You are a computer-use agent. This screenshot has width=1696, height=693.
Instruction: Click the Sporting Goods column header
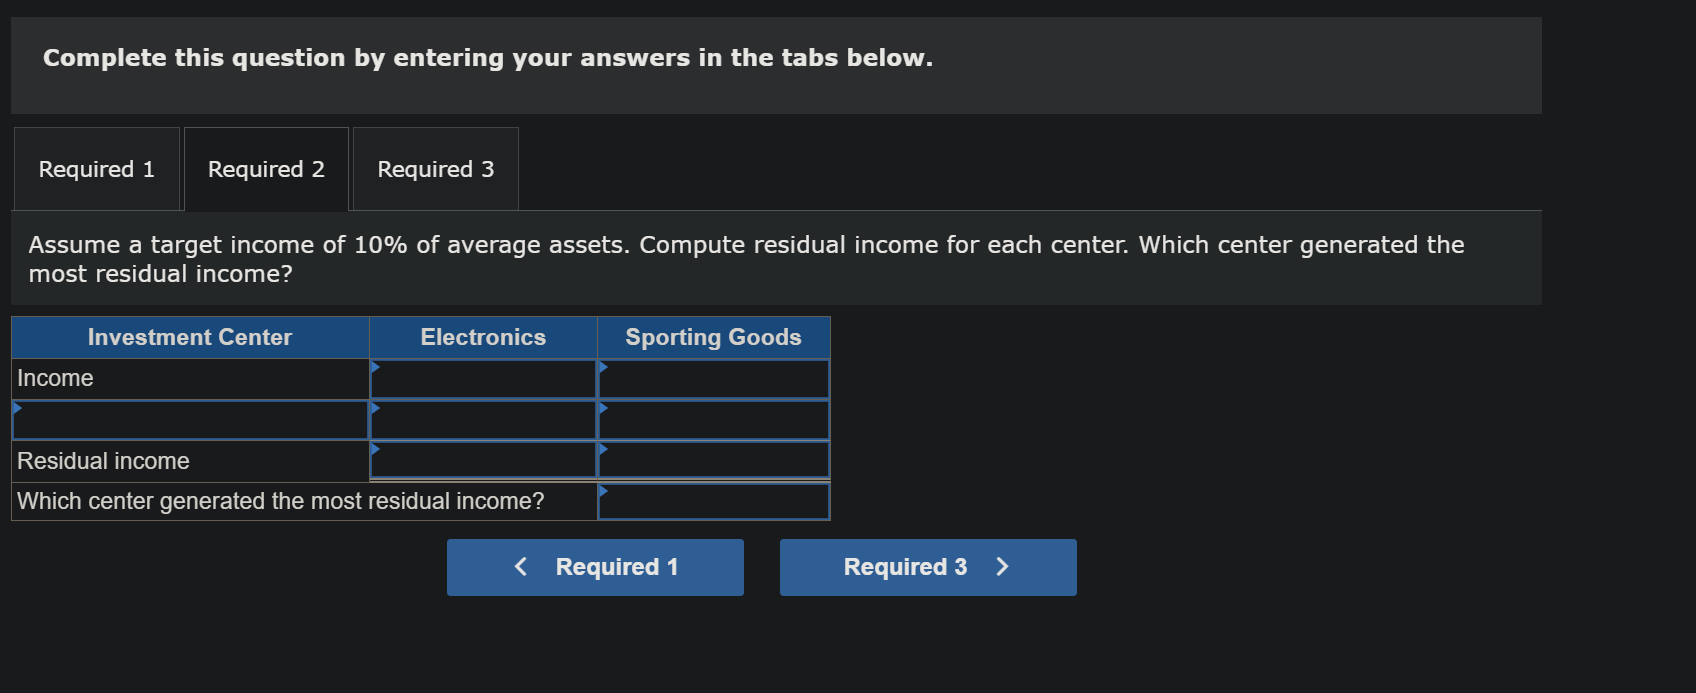(713, 337)
